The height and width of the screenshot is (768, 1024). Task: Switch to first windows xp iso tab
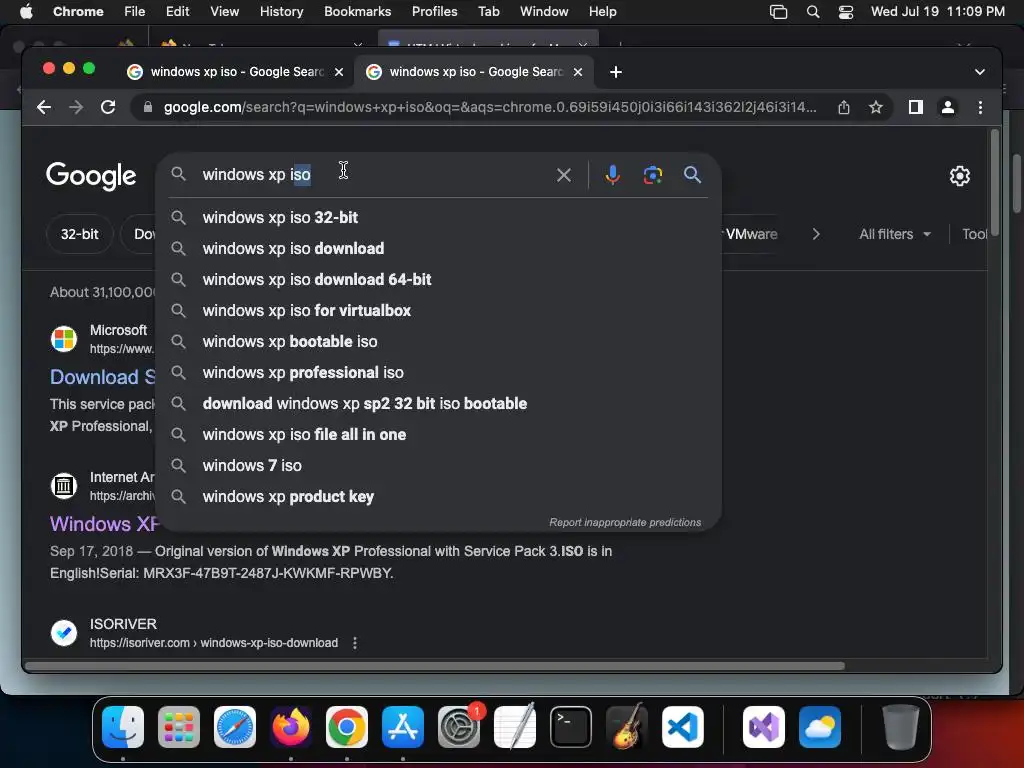235,72
